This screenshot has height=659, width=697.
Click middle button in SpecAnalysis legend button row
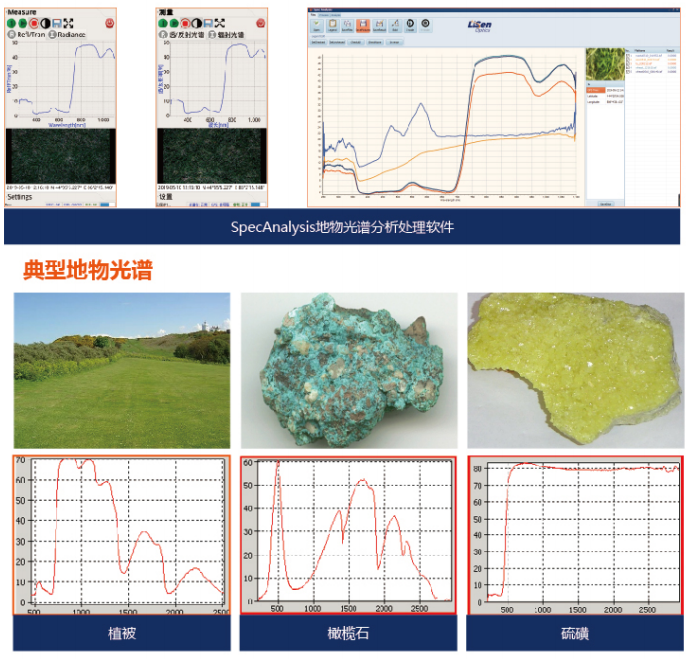click(356, 42)
